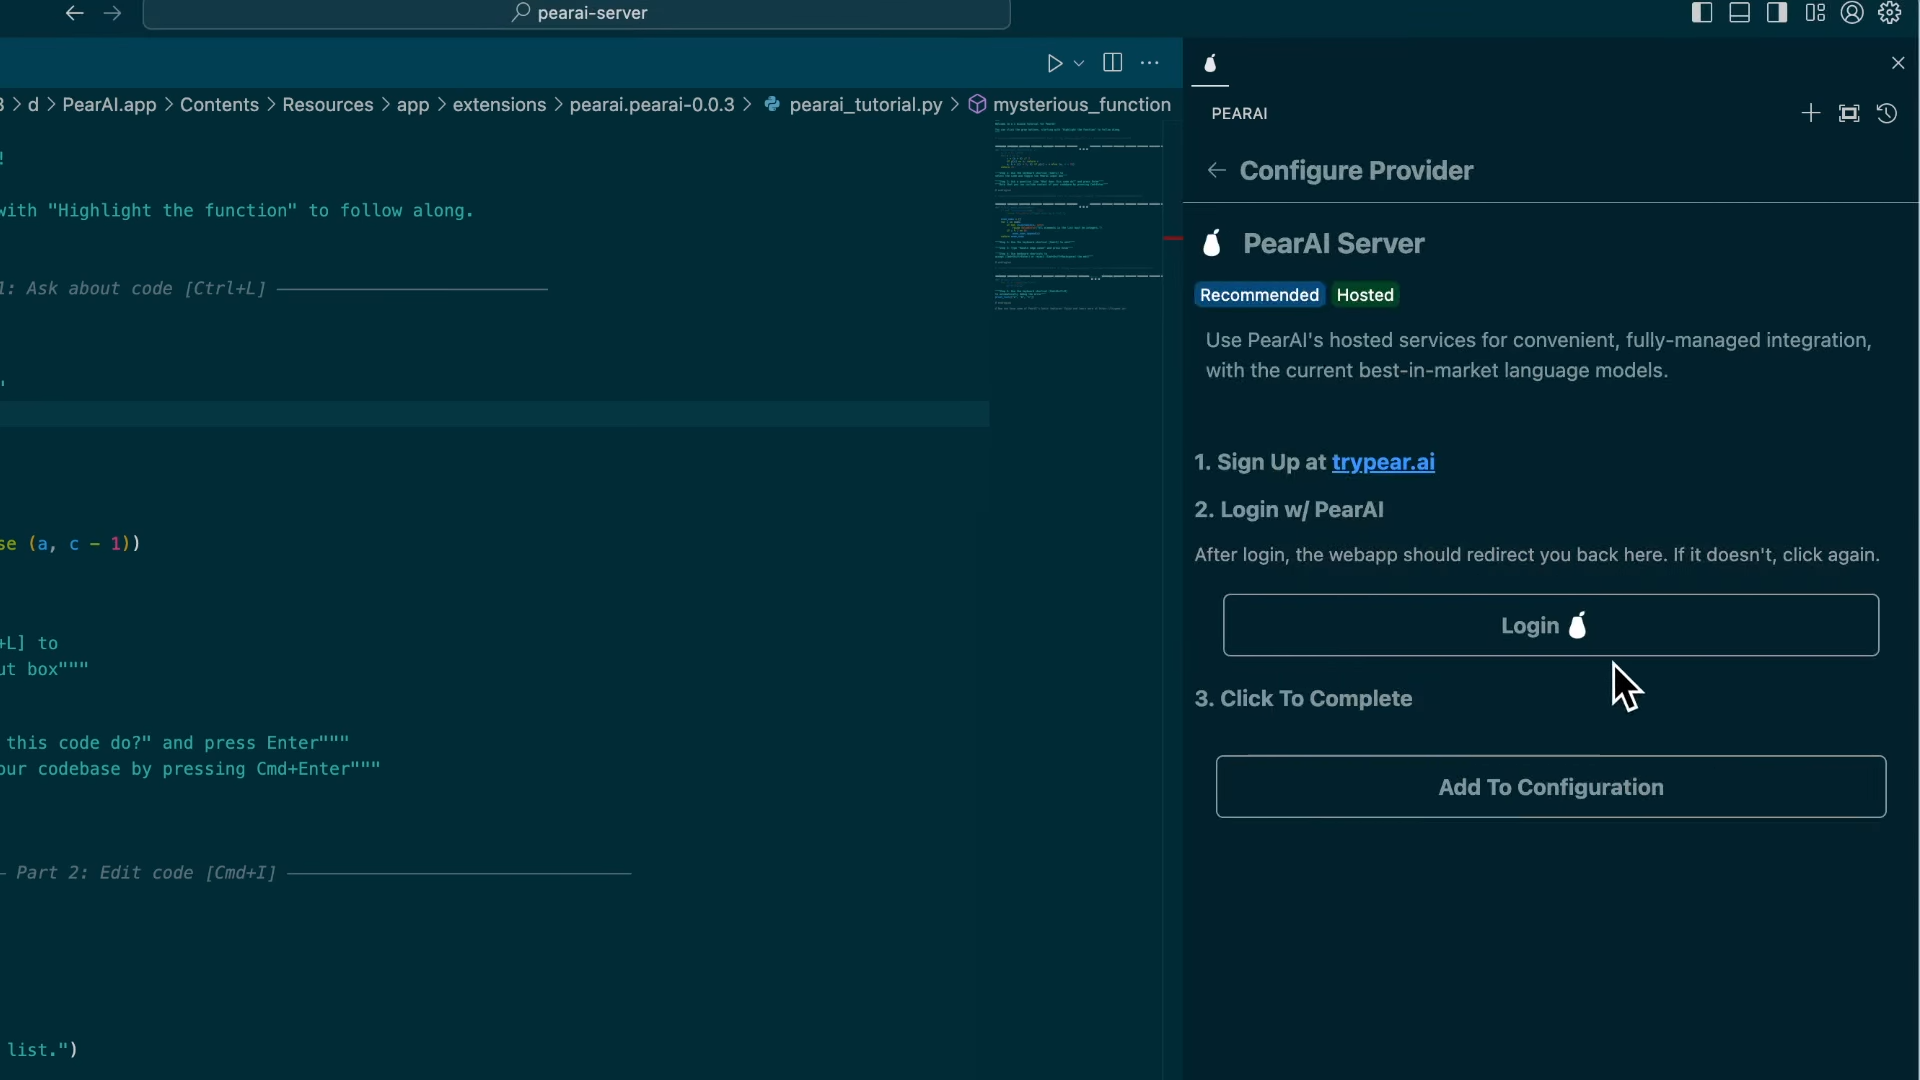Go back from Configure Provider
Screen dimensions: 1920x1080
(x=1216, y=171)
